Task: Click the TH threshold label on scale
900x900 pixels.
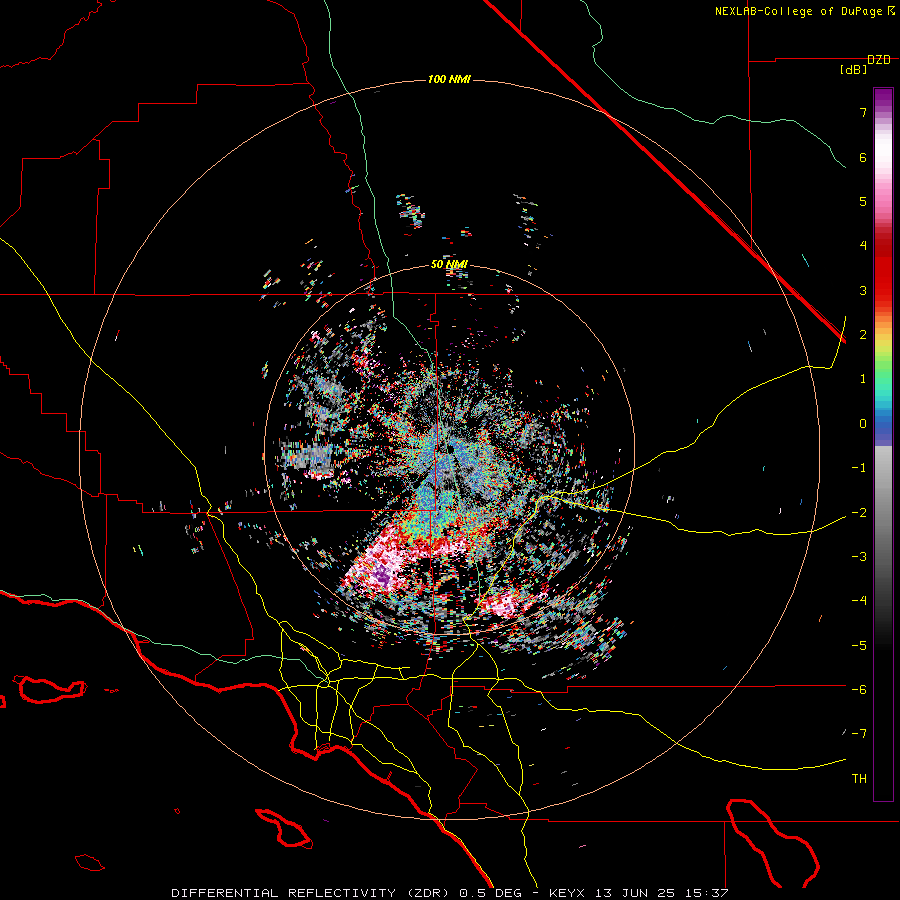Action: point(859,779)
